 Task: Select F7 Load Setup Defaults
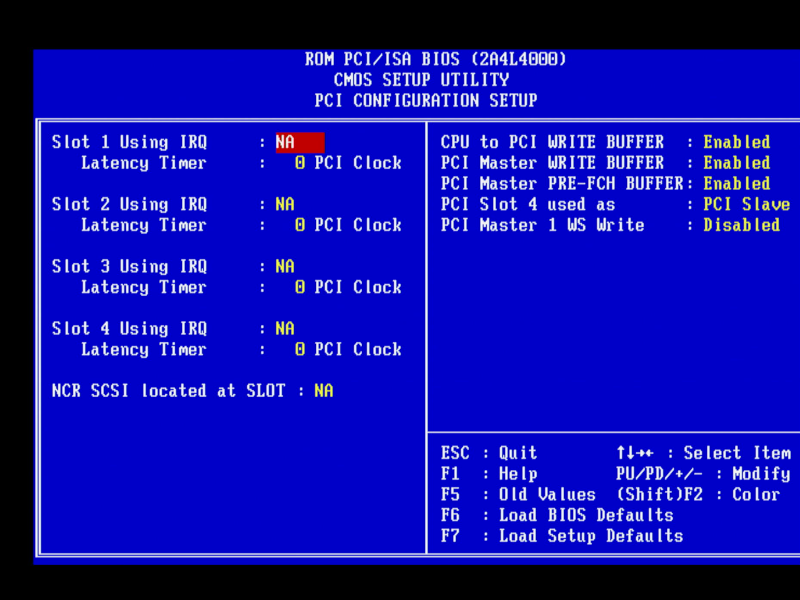(x=562, y=536)
